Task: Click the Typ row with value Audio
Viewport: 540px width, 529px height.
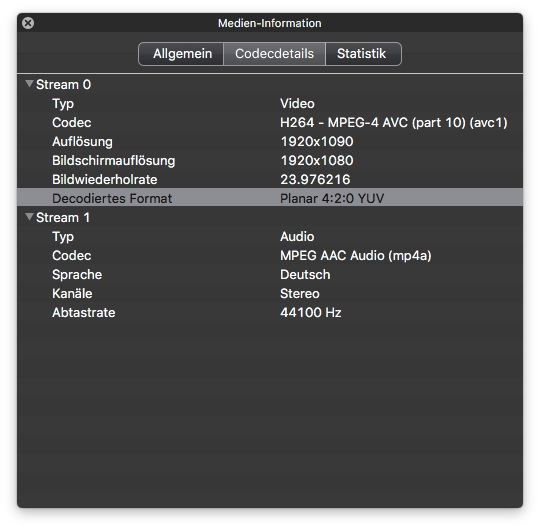Action: tap(270, 237)
